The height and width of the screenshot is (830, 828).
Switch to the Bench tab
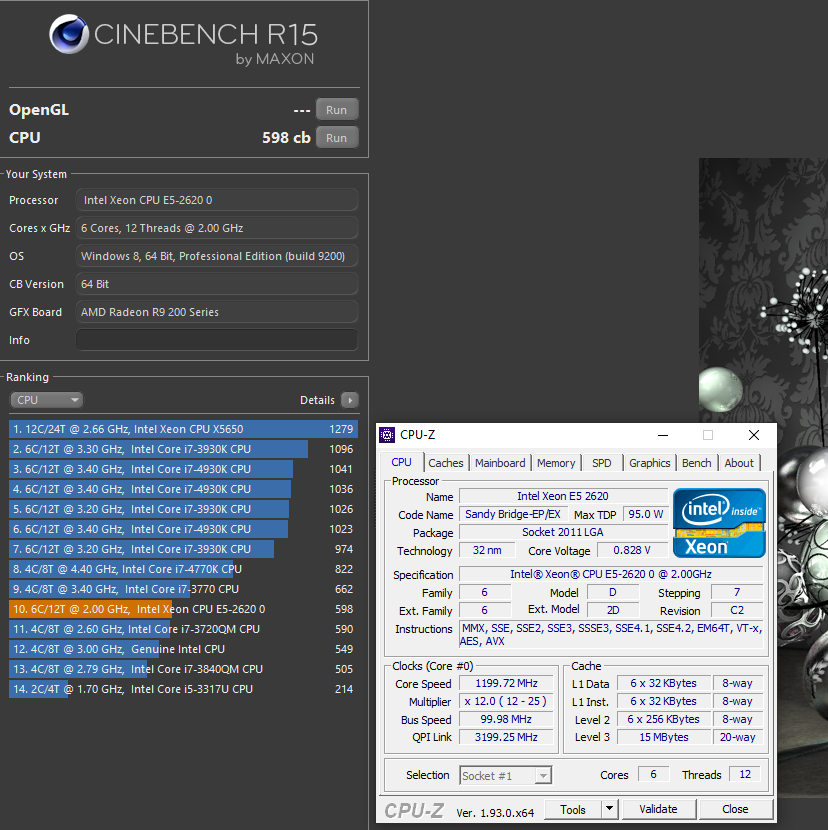696,463
